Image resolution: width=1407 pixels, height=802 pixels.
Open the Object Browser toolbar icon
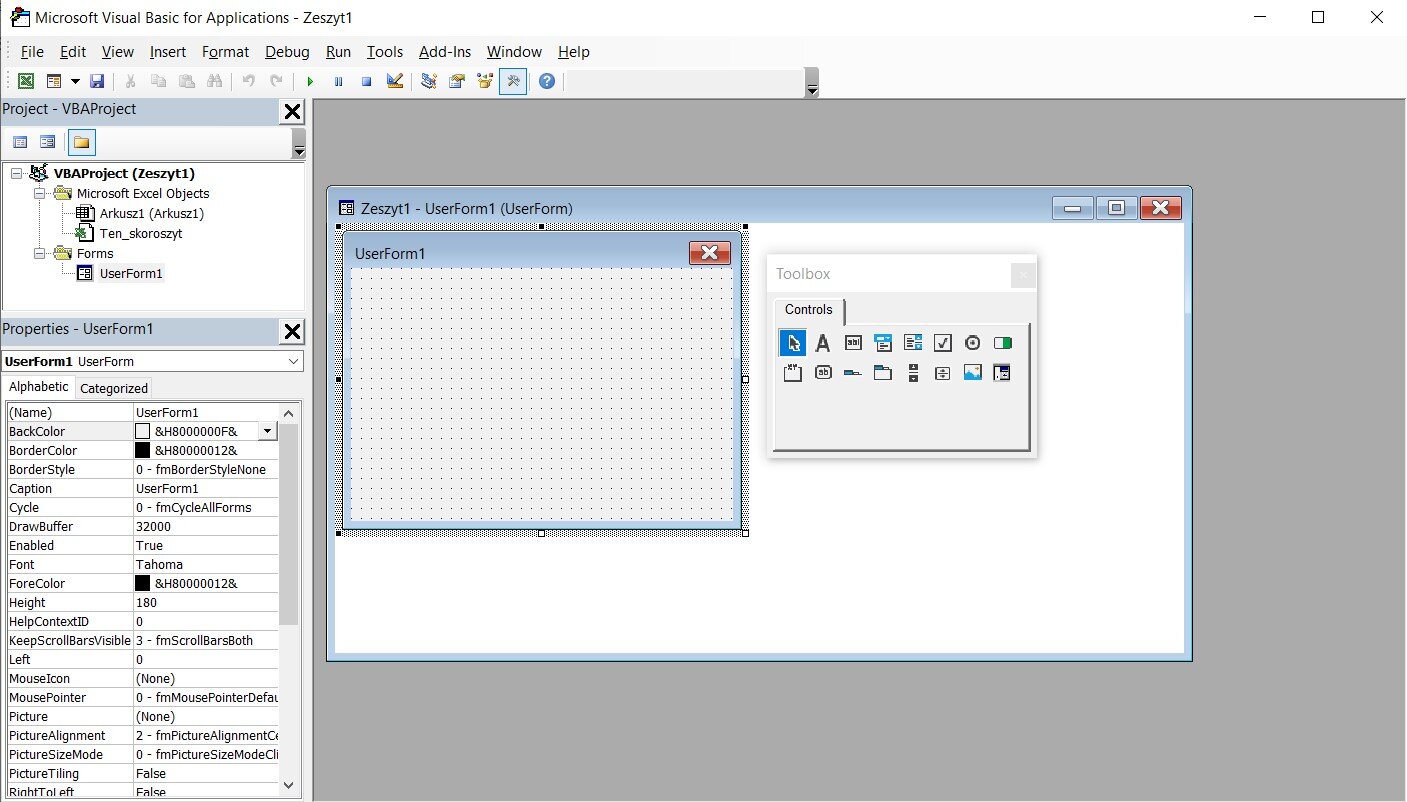pos(485,81)
